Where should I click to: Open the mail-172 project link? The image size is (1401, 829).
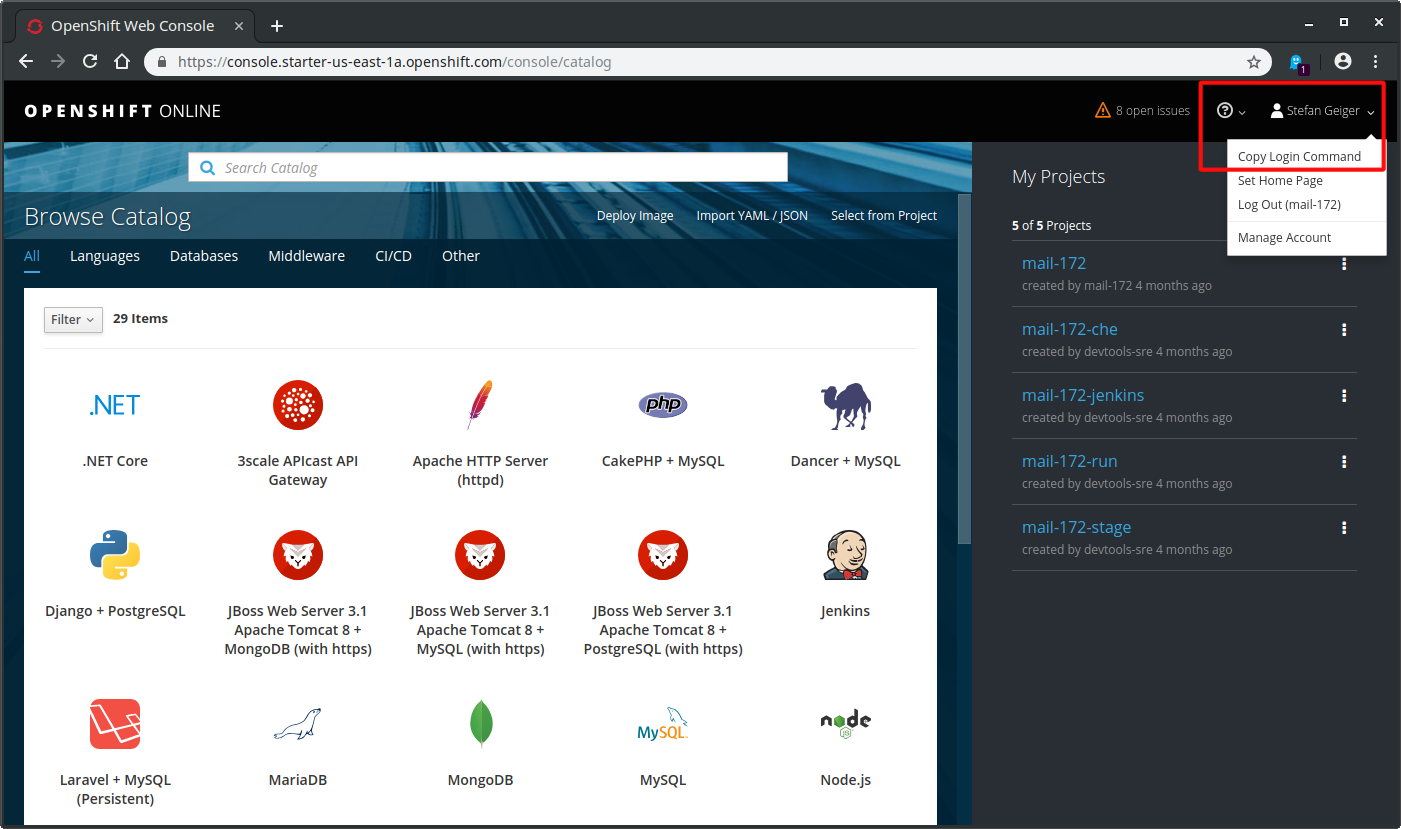[x=1054, y=263]
